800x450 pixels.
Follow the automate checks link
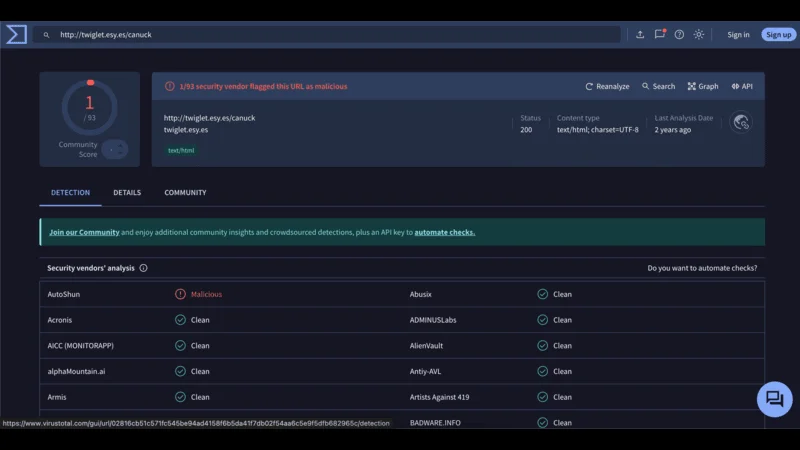tap(444, 232)
